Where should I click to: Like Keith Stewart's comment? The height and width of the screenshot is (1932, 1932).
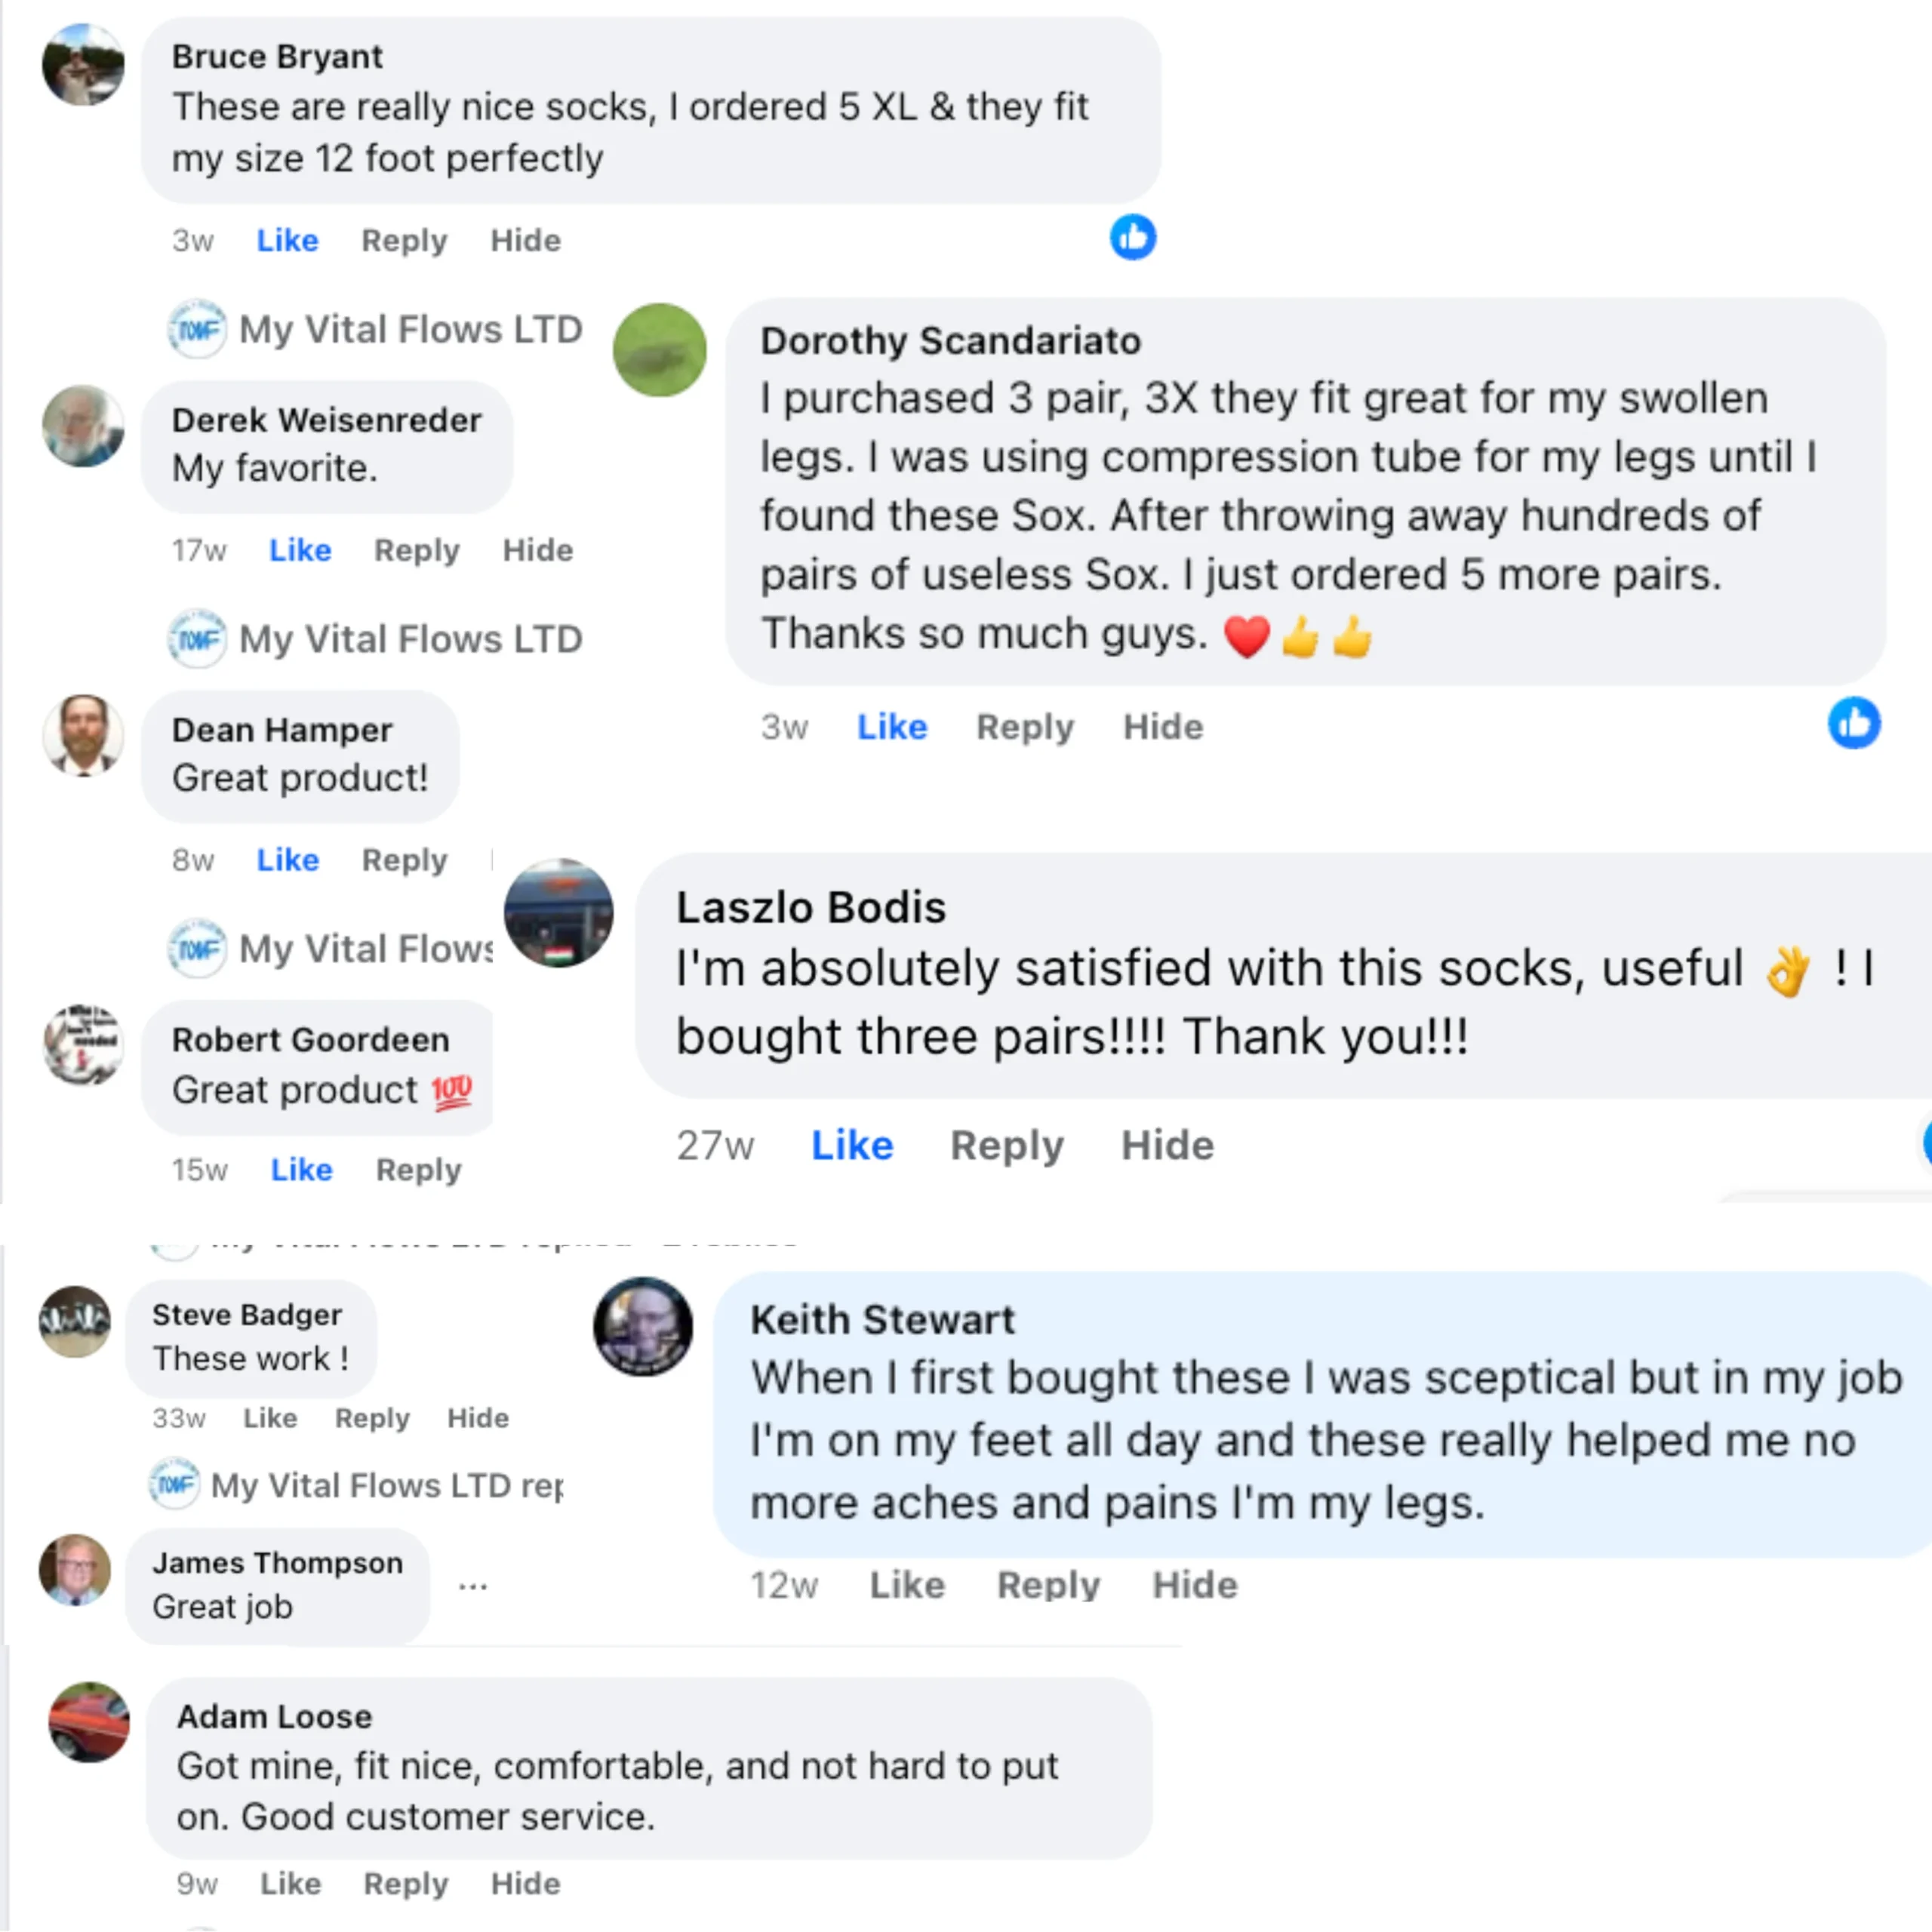[x=907, y=1585]
